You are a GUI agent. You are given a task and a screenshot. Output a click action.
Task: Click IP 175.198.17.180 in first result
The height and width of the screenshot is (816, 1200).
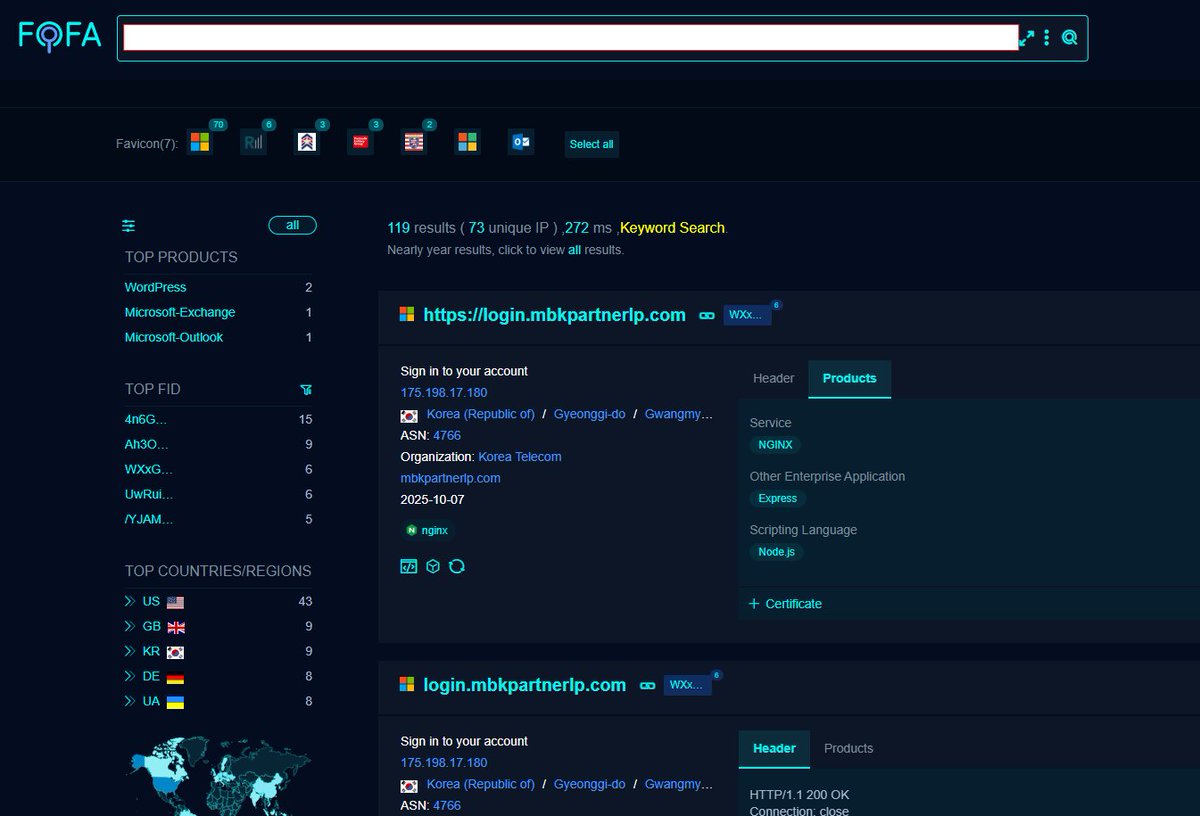pyautogui.click(x=444, y=393)
